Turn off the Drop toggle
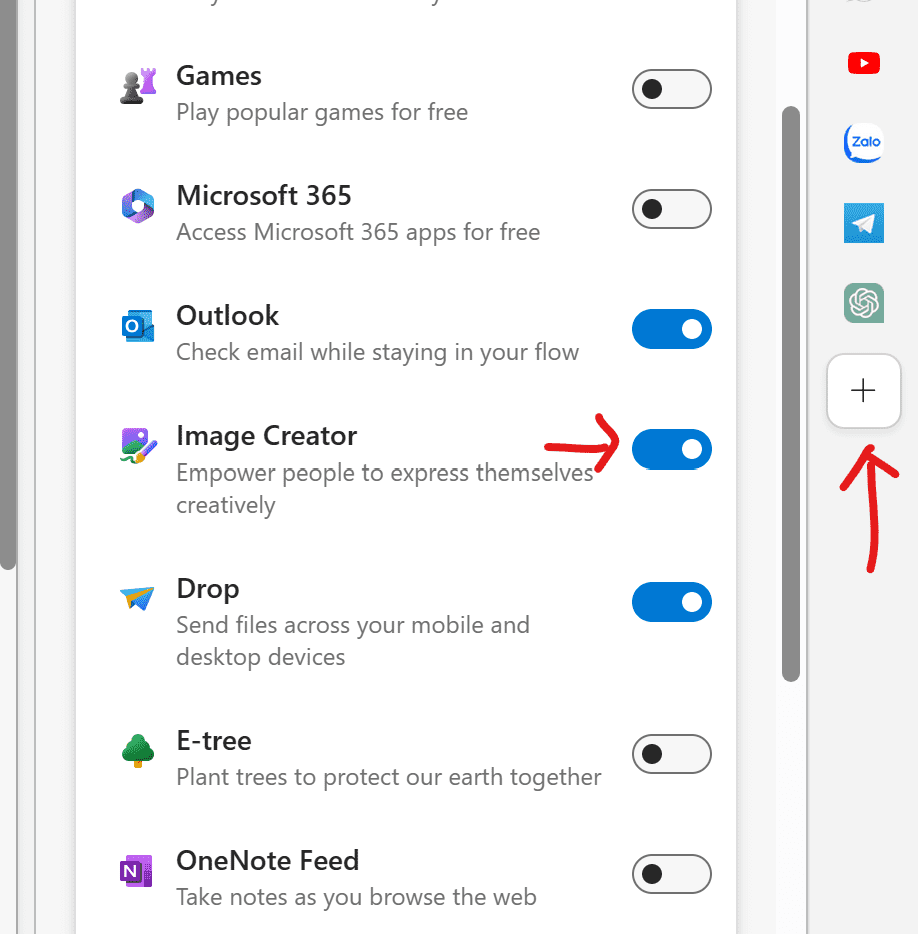The width and height of the screenshot is (918, 934). pyautogui.click(x=672, y=602)
